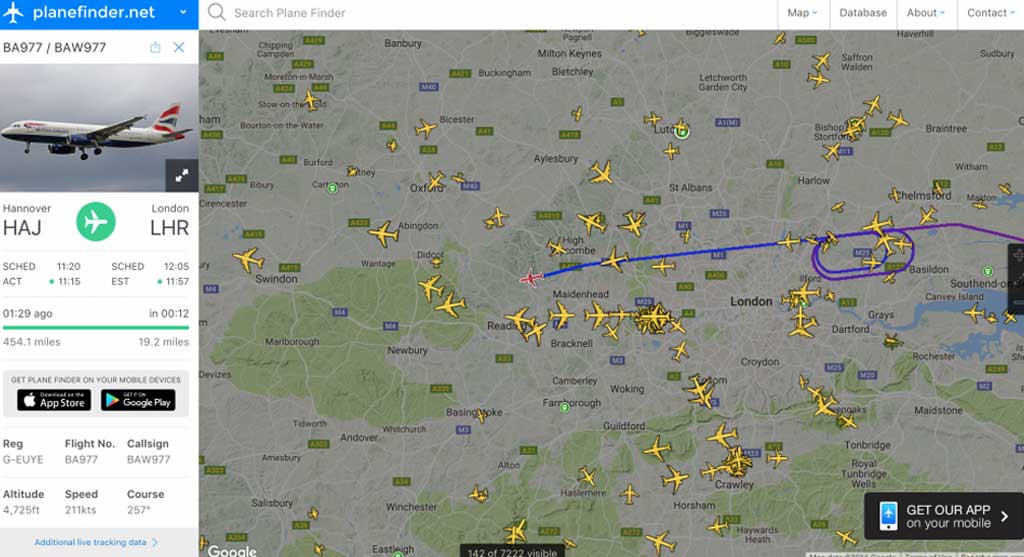This screenshot has height=557, width=1024.
Task: Open the Map dropdown menu
Action: tap(803, 12)
